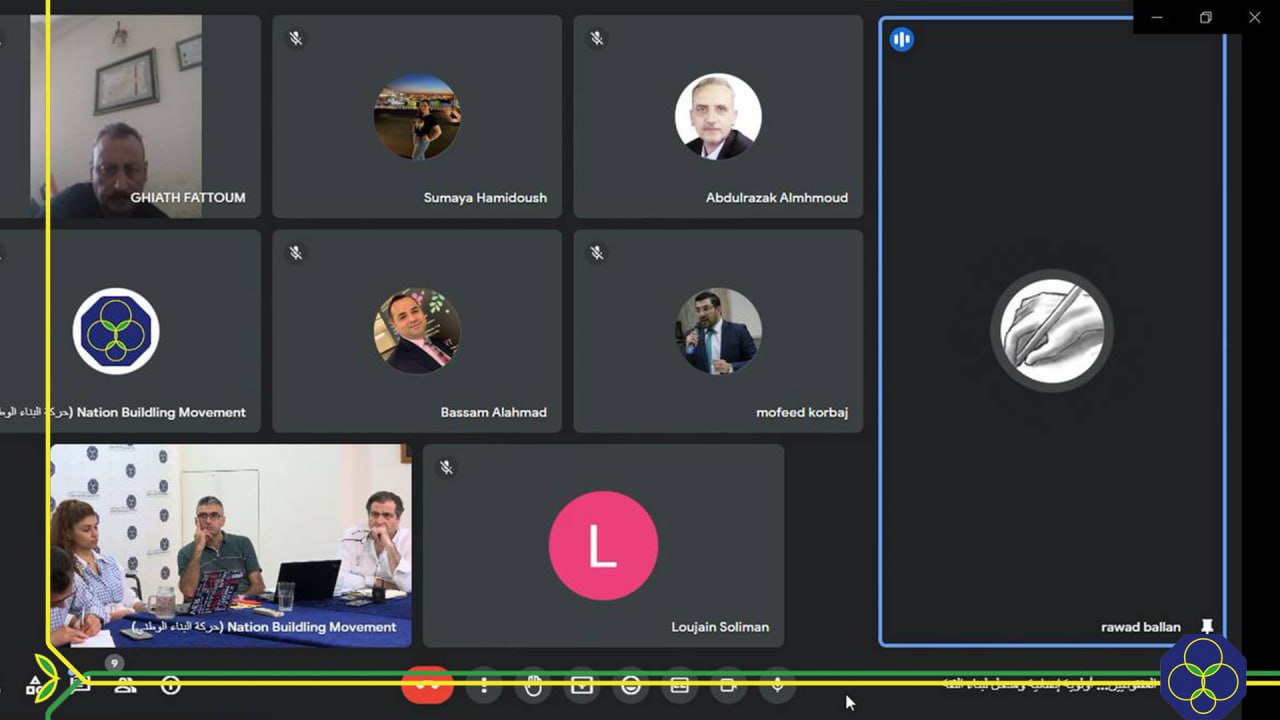This screenshot has height=720, width=1280.
Task: Show the people participants panel
Action: [125, 685]
